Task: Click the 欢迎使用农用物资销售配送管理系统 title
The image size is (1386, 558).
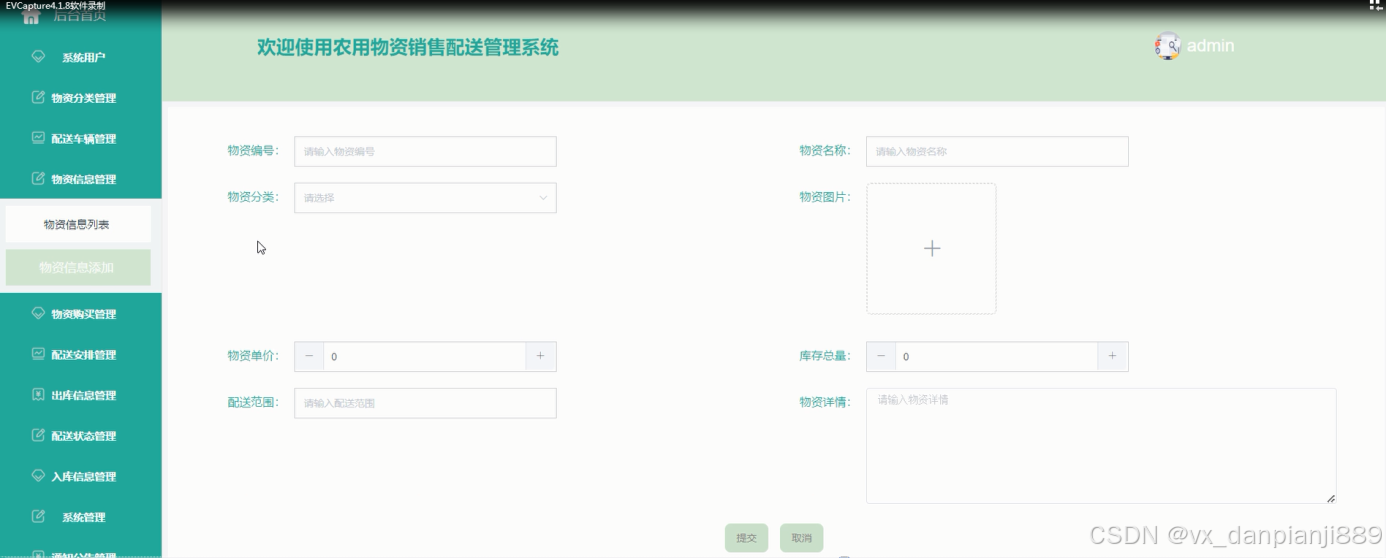Action: [x=408, y=47]
